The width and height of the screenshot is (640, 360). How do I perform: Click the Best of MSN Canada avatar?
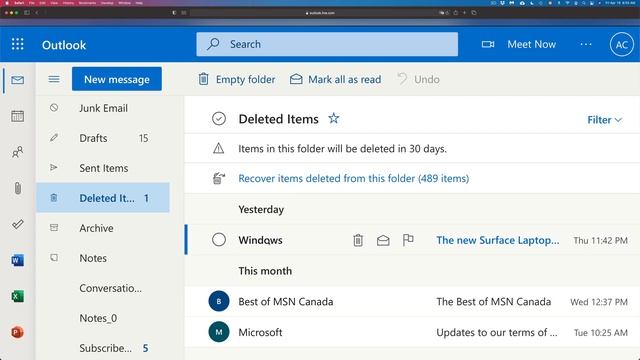pyautogui.click(x=219, y=301)
